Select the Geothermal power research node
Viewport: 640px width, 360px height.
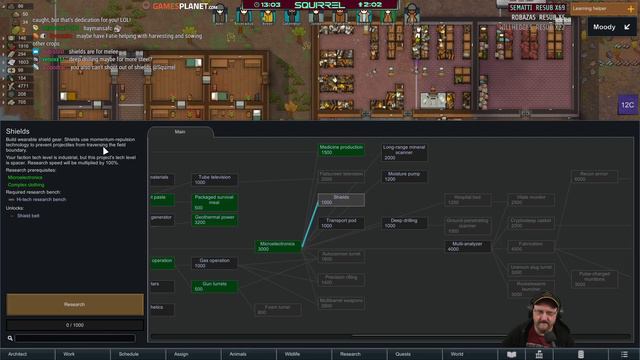click(x=215, y=220)
